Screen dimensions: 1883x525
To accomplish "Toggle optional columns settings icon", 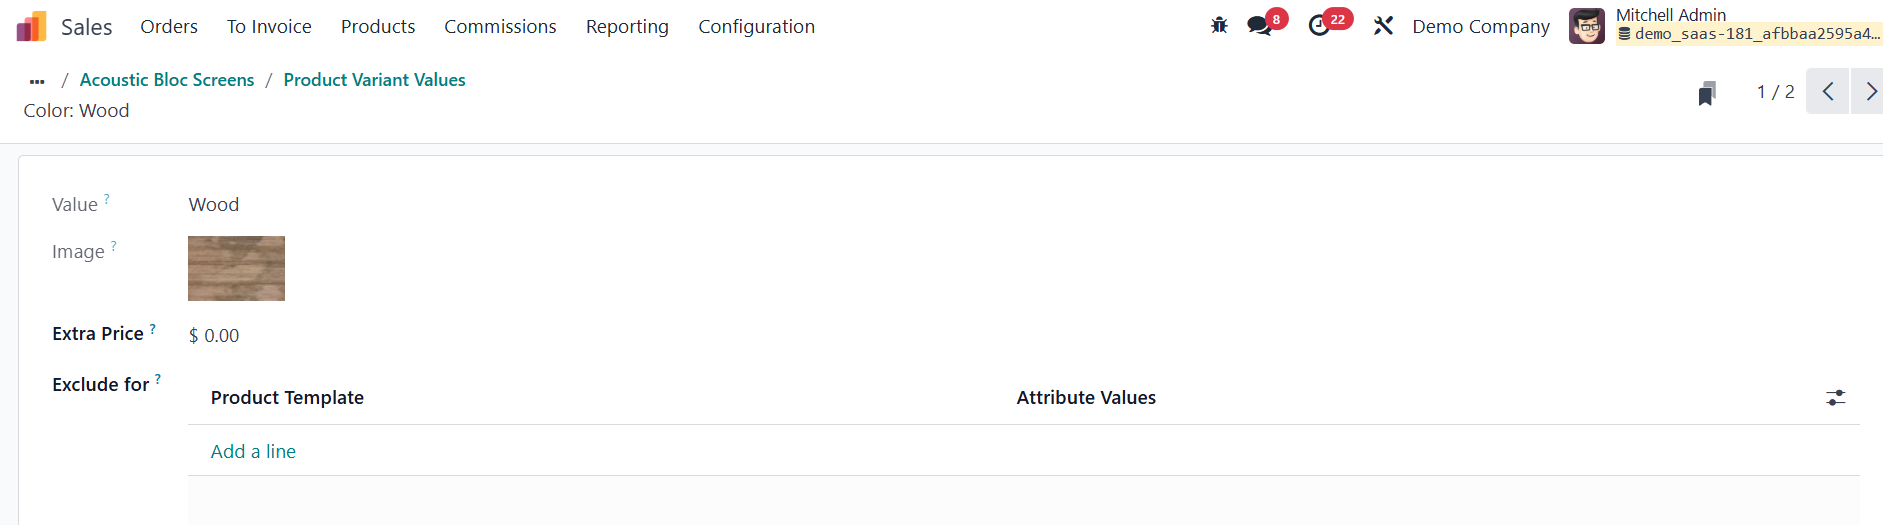I will (1835, 398).
